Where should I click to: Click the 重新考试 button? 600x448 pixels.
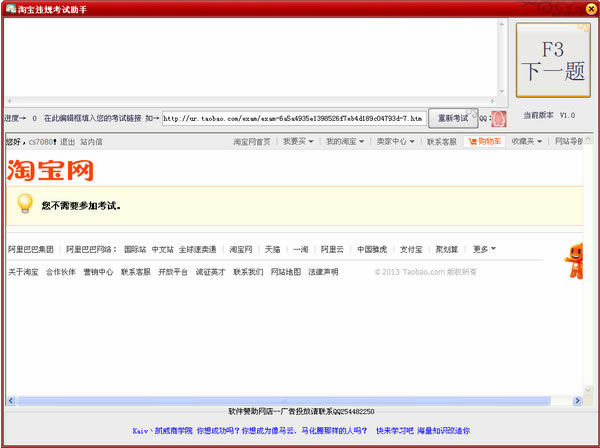coord(453,118)
